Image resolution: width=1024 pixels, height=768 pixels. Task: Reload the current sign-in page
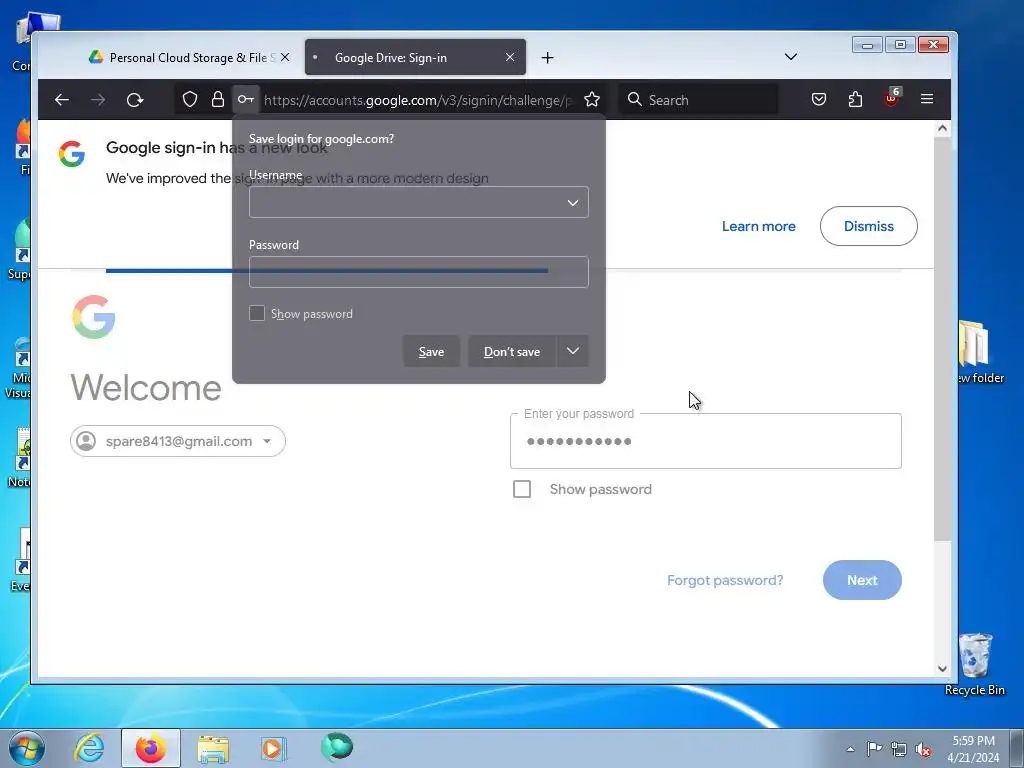click(x=135, y=99)
